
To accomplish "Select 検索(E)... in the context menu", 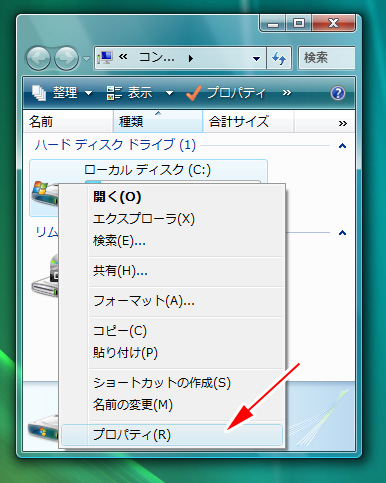I will pos(172,241).
